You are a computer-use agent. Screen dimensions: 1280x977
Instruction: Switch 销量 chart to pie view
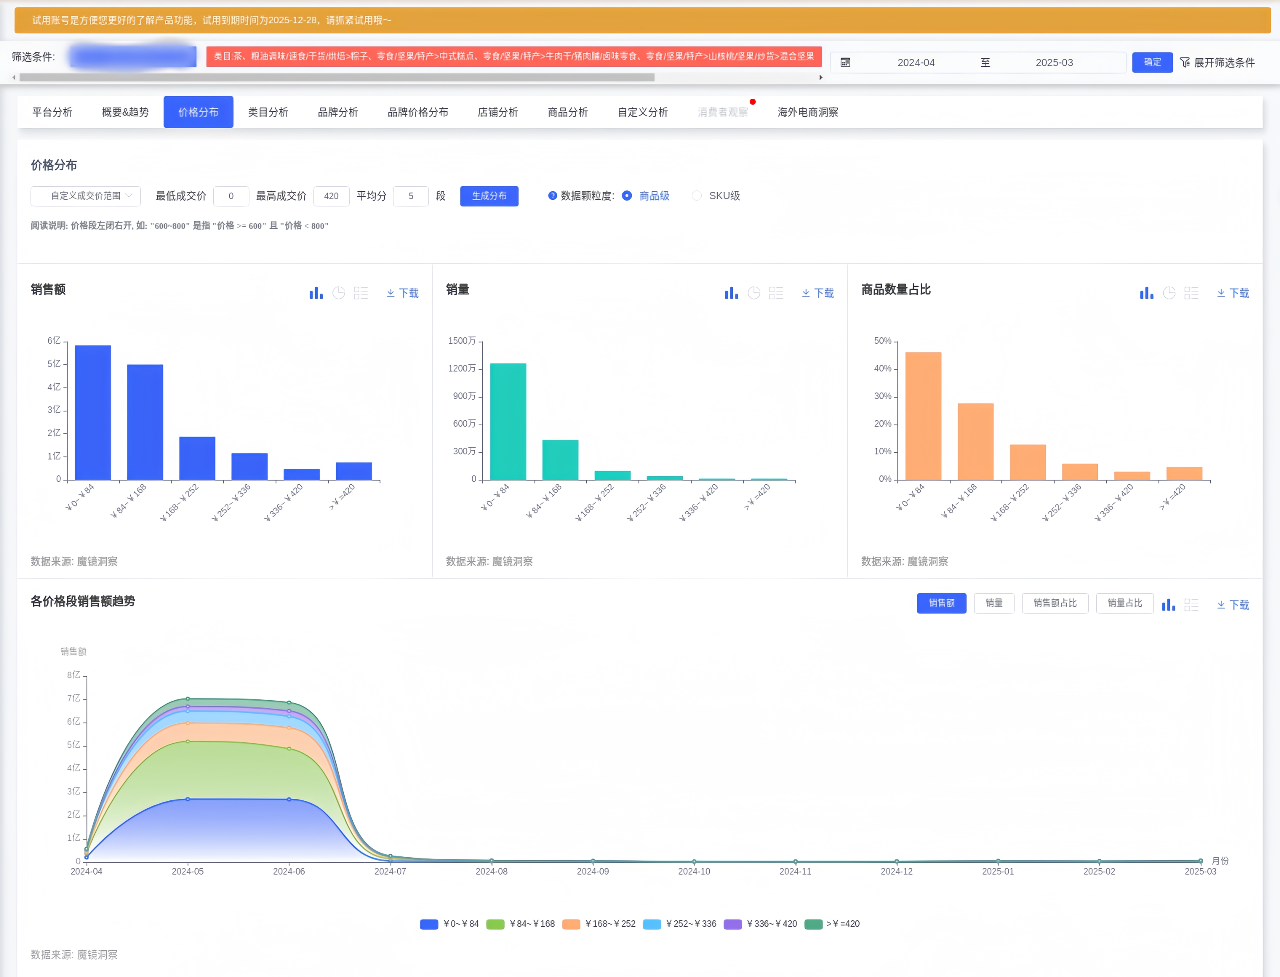pos(754,293)
